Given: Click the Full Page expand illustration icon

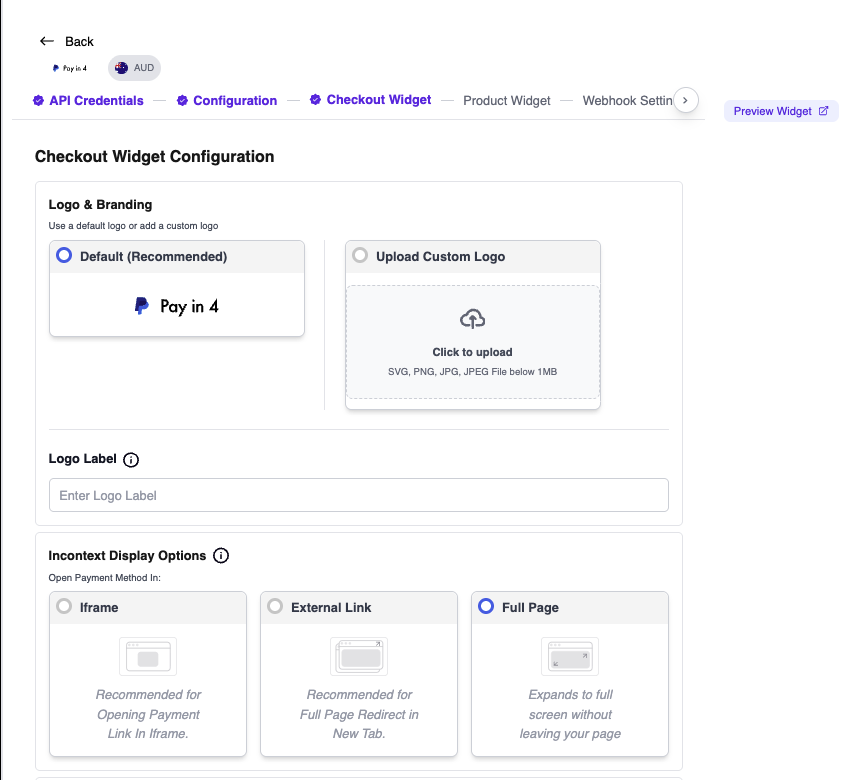Looking at the screenshot, I should point(570,656).
